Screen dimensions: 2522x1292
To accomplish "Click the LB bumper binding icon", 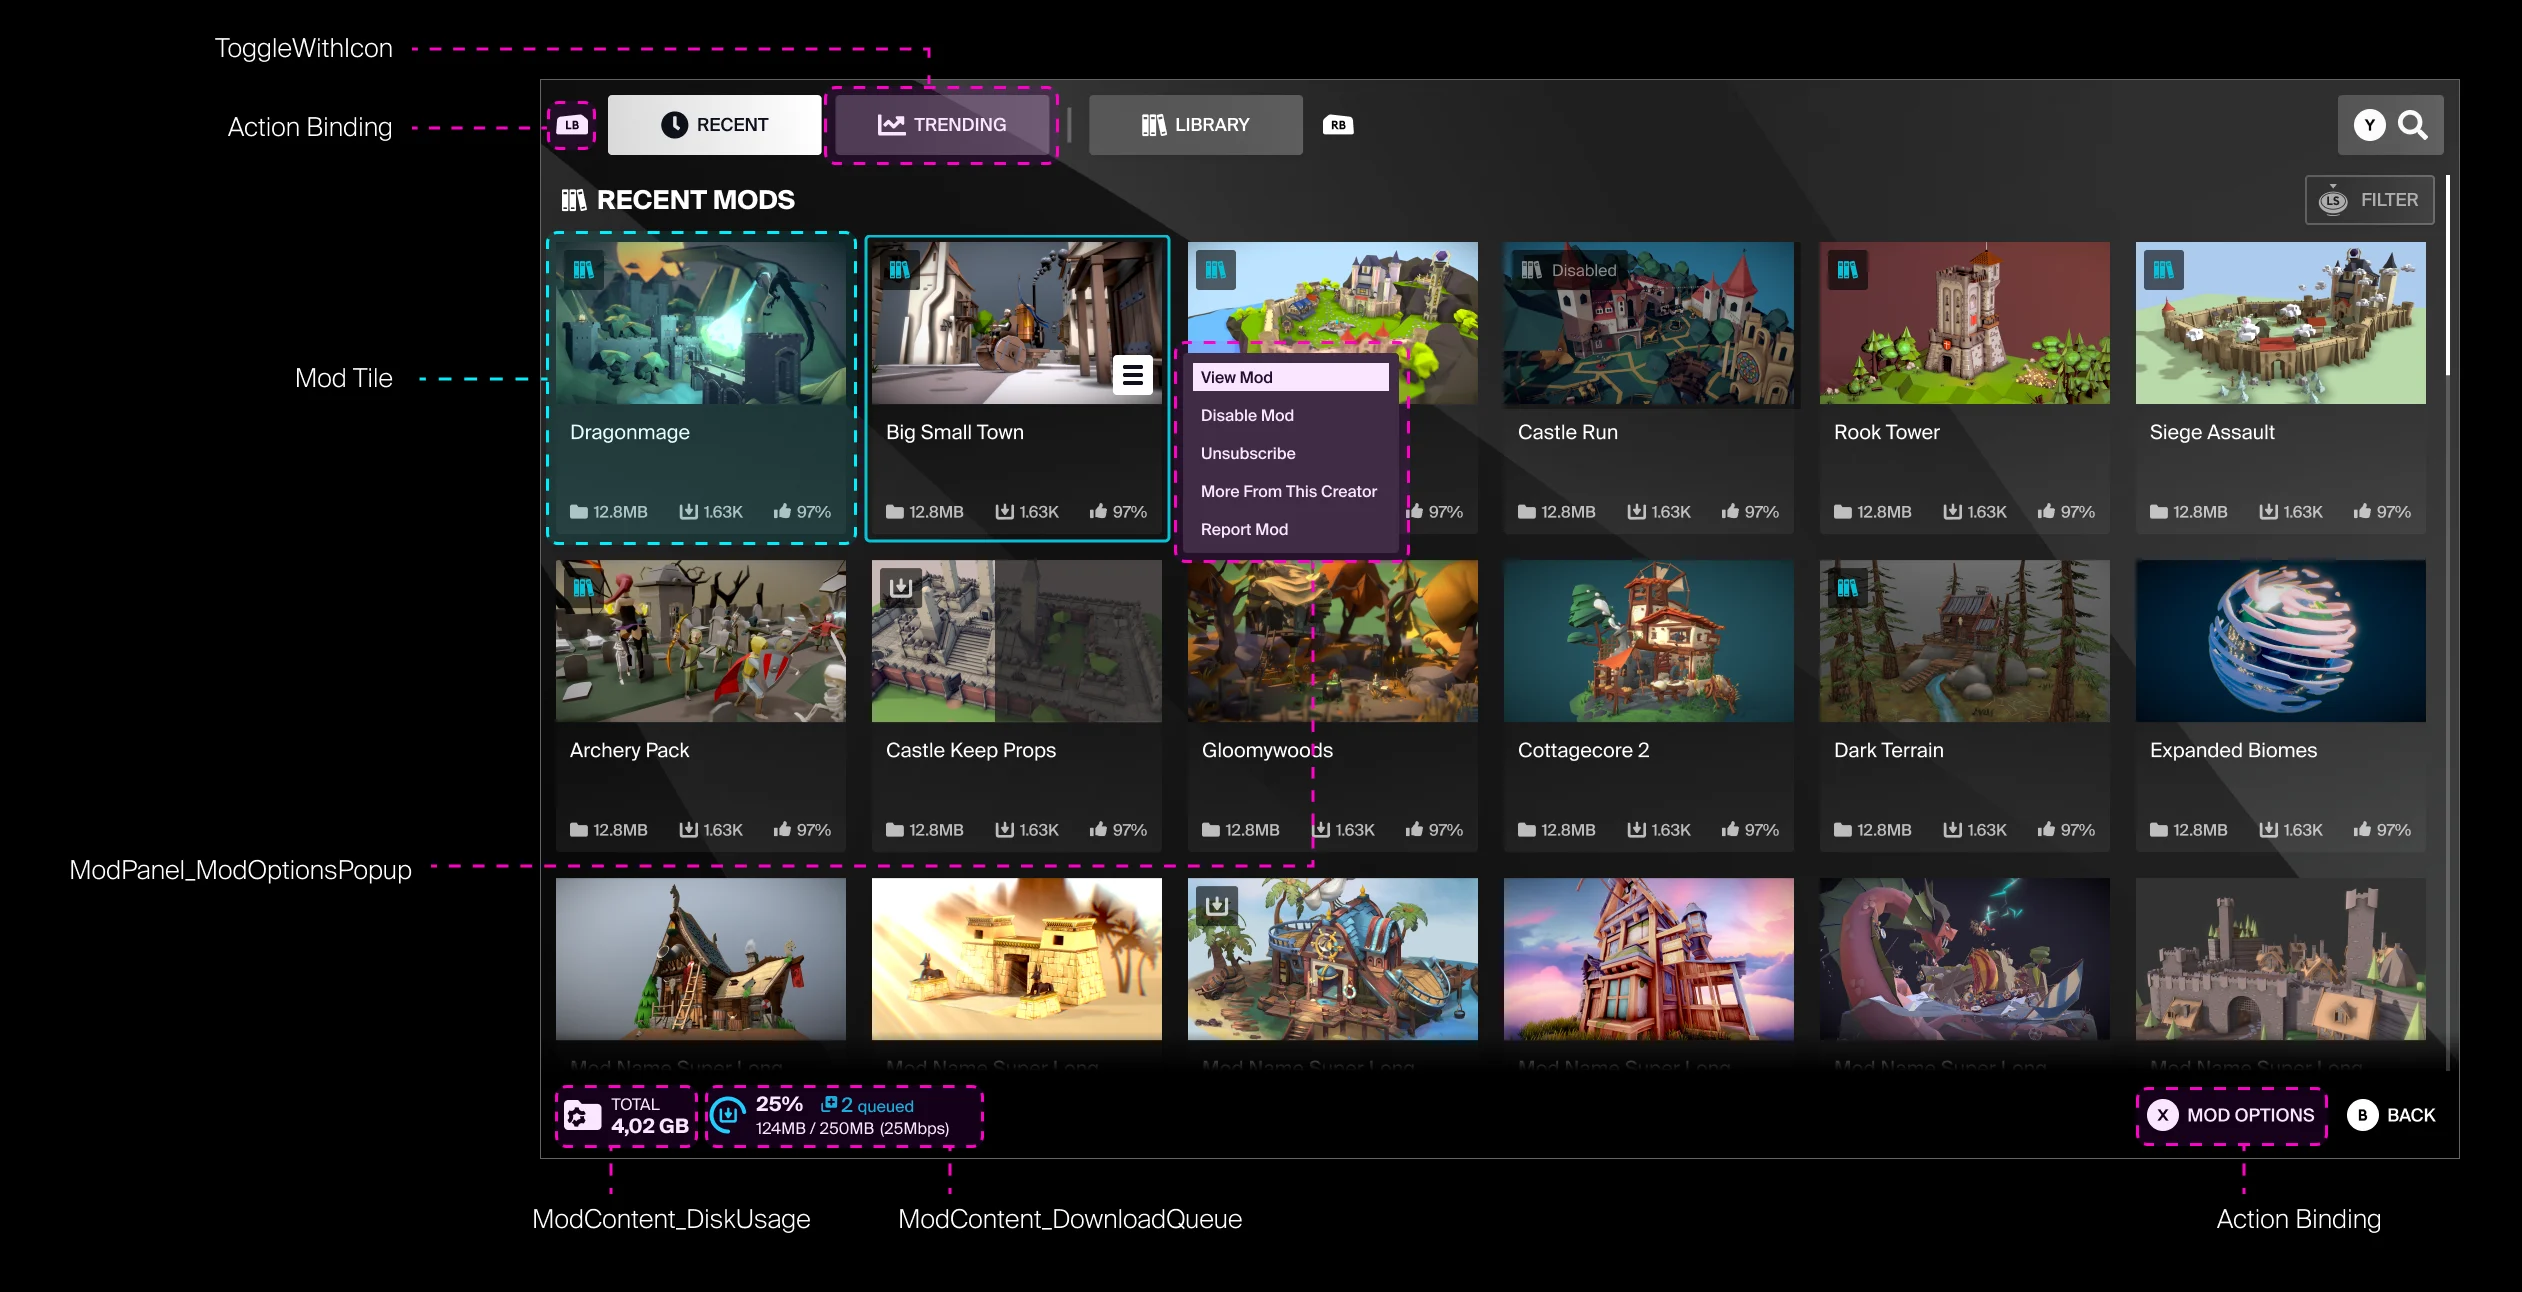I will (x=572, y=125).
